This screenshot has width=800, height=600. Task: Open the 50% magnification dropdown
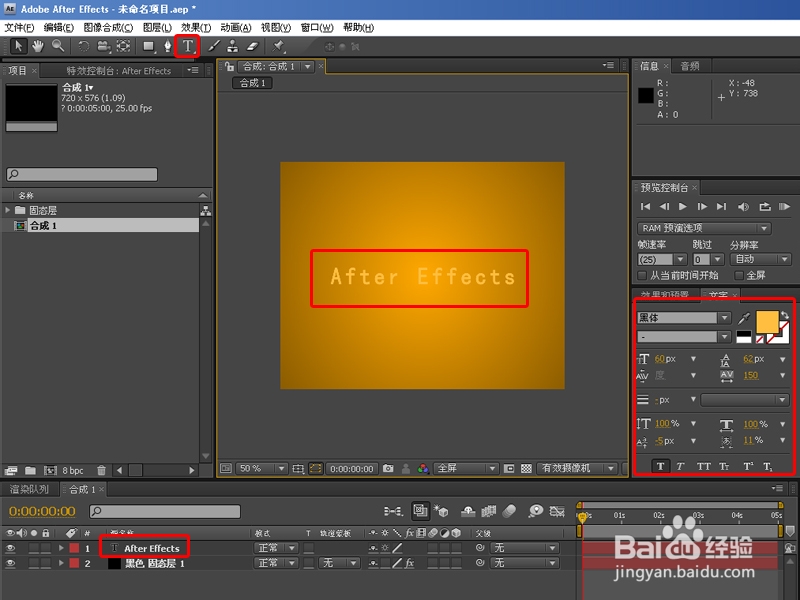pos(261,468)
